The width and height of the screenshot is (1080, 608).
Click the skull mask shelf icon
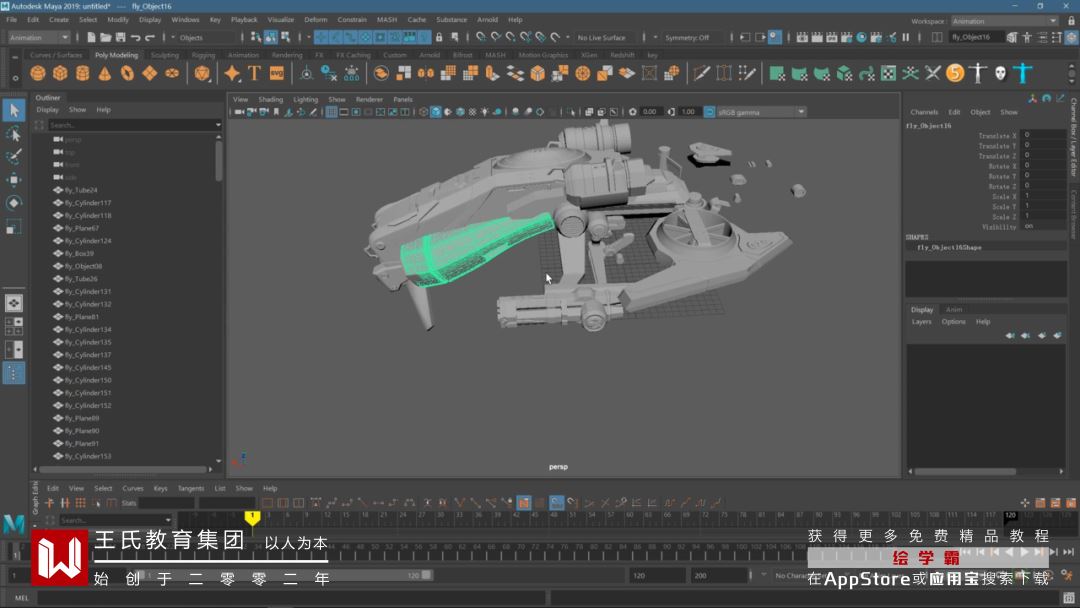(1000, 73)
